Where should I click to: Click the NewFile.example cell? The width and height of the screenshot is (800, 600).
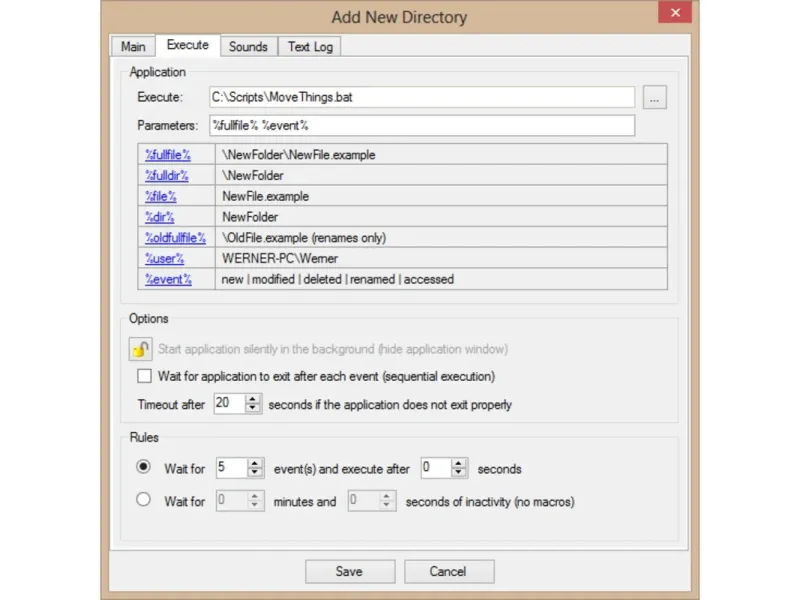click(x=441, y=196)
